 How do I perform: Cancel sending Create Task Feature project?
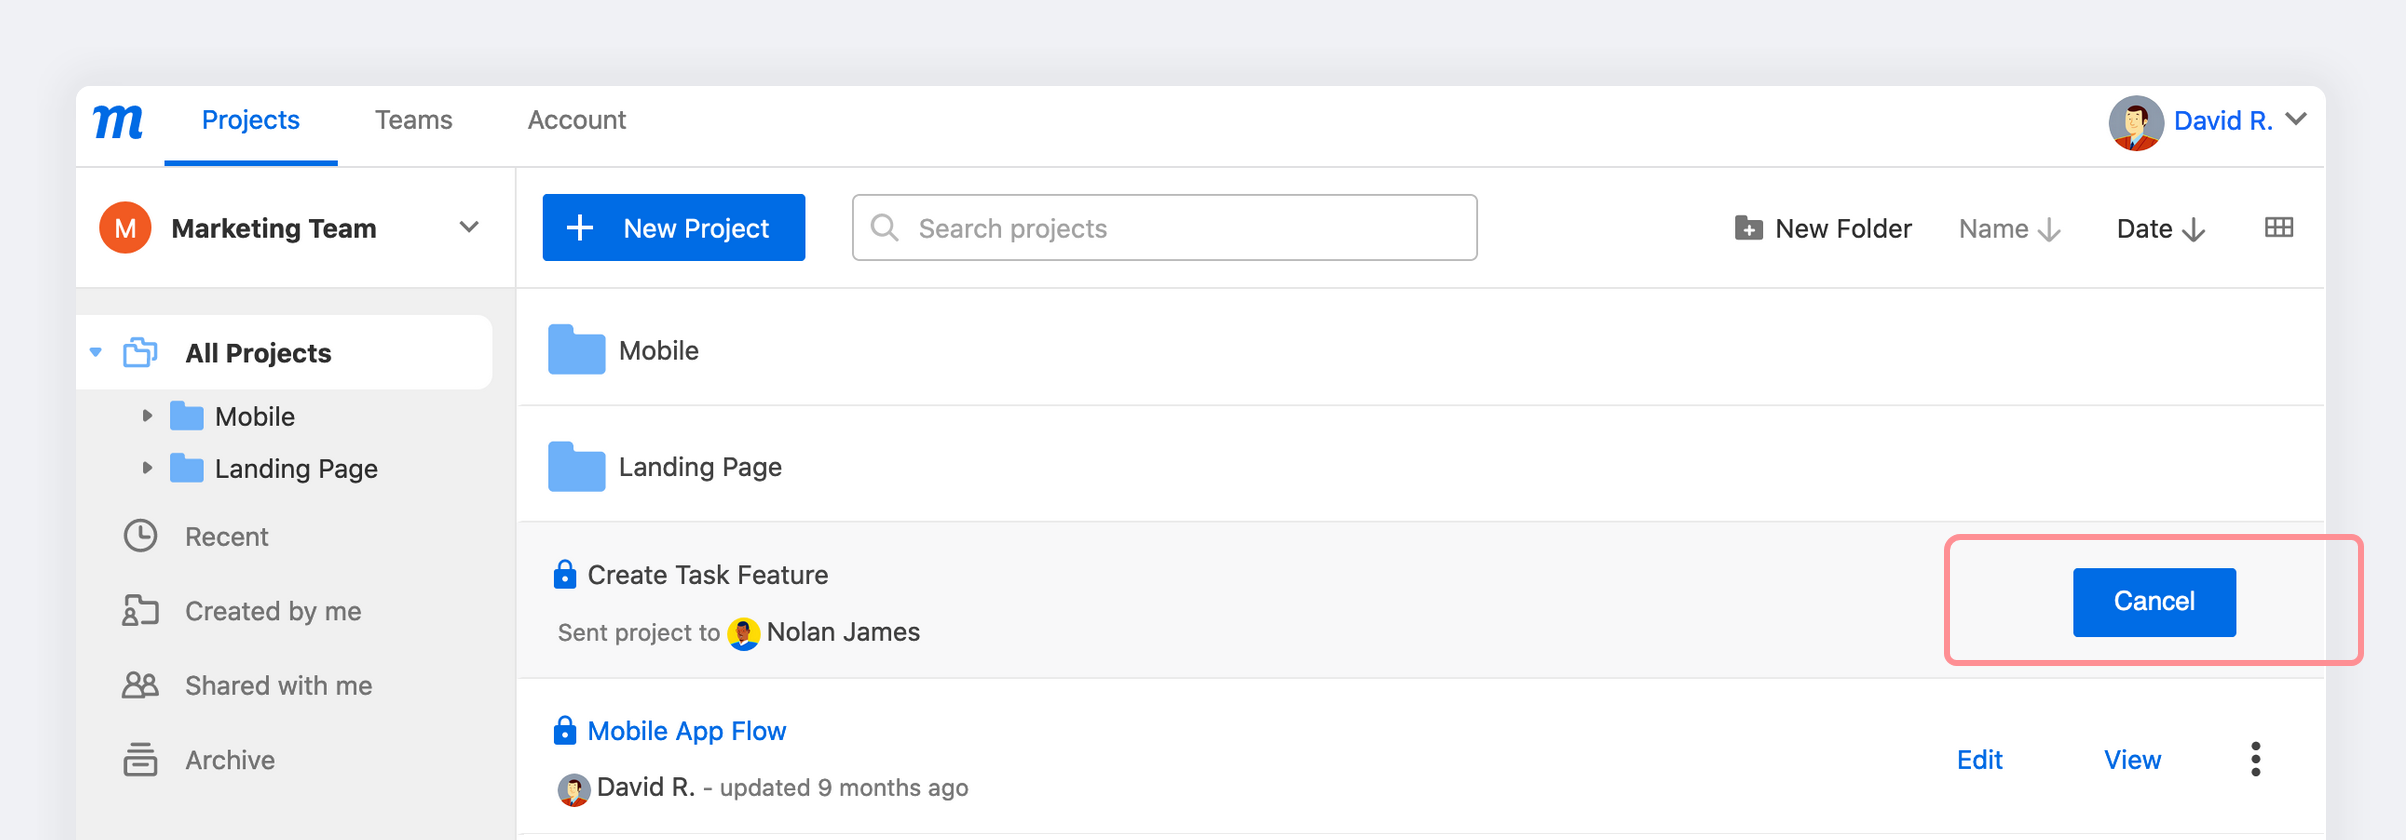tap(2153, 602)
